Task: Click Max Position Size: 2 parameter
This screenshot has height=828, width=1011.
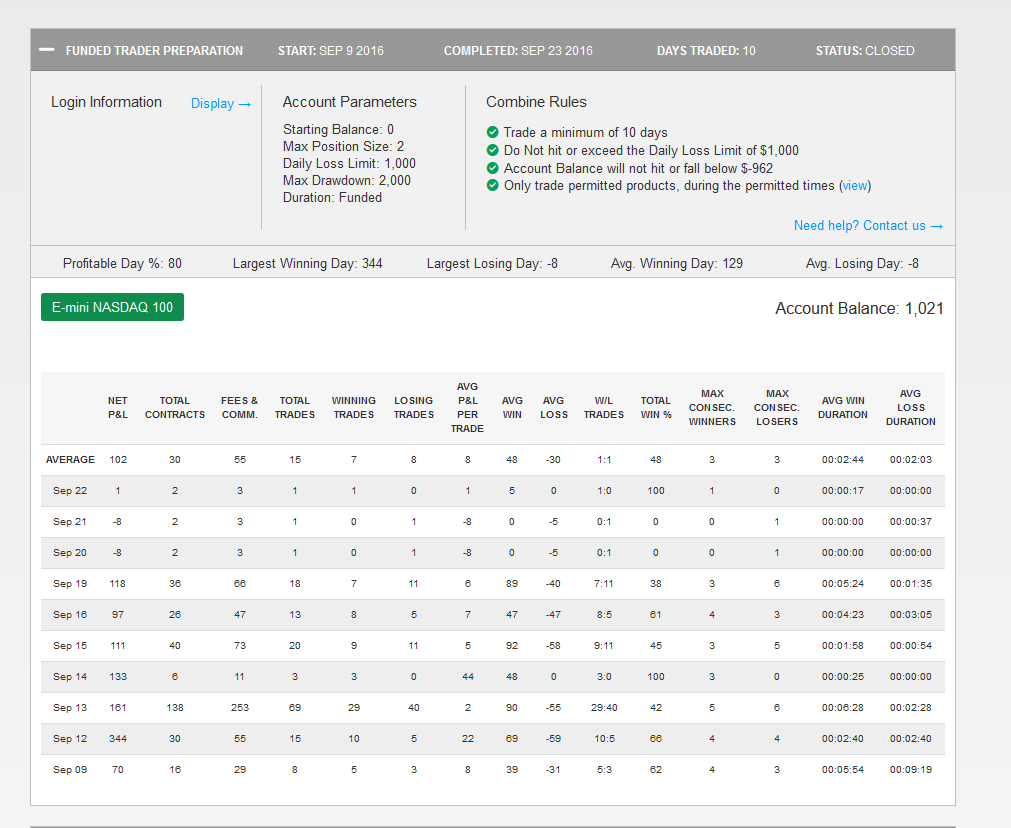Action: tap(343, 146)
